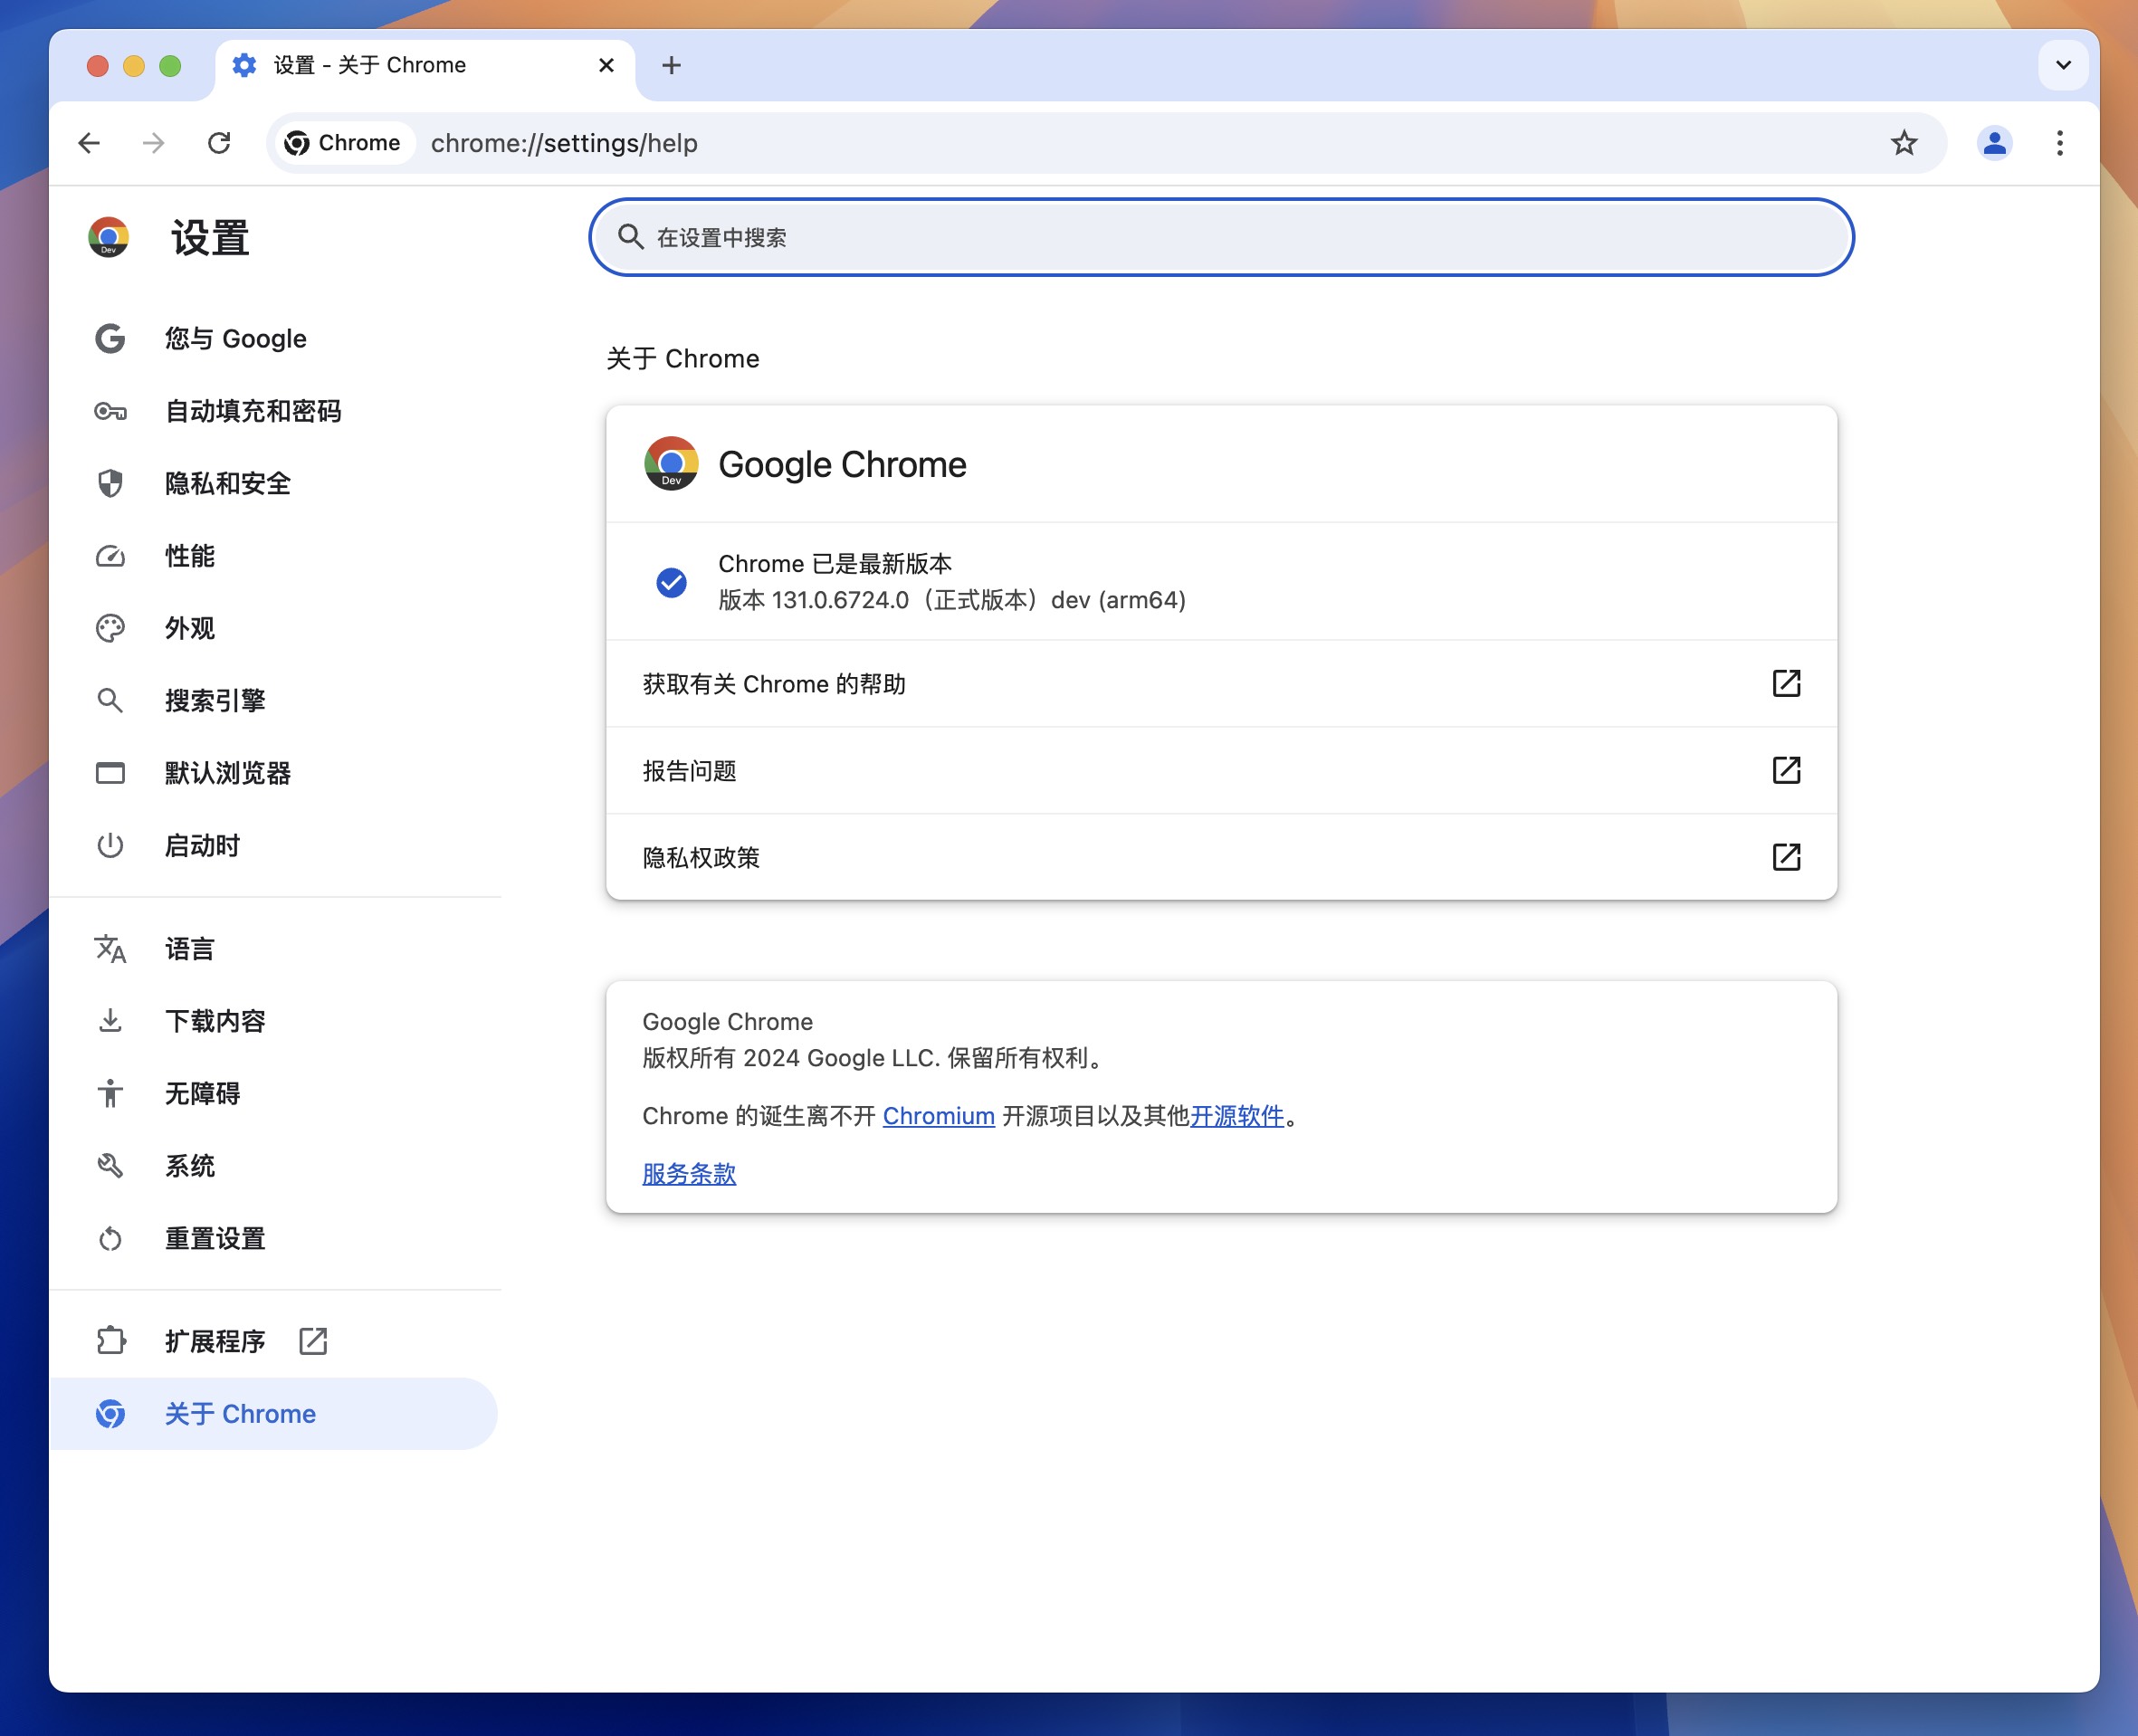Screen dimensions: 2138x1736
Task: Open the 隐私权政策 row
Action: pos(1221,858)
